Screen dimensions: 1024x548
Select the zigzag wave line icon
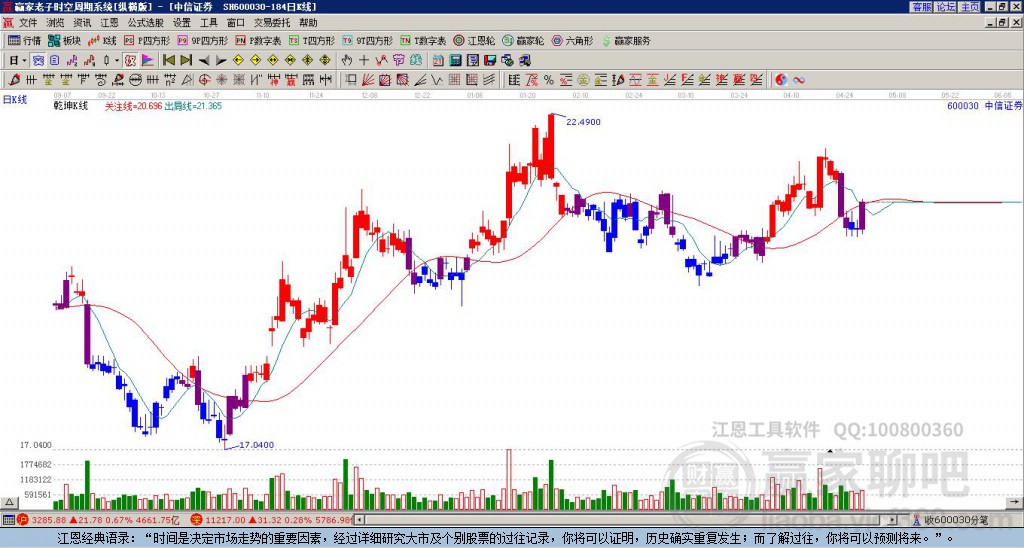pyautogui.click(x=437, y=80)
